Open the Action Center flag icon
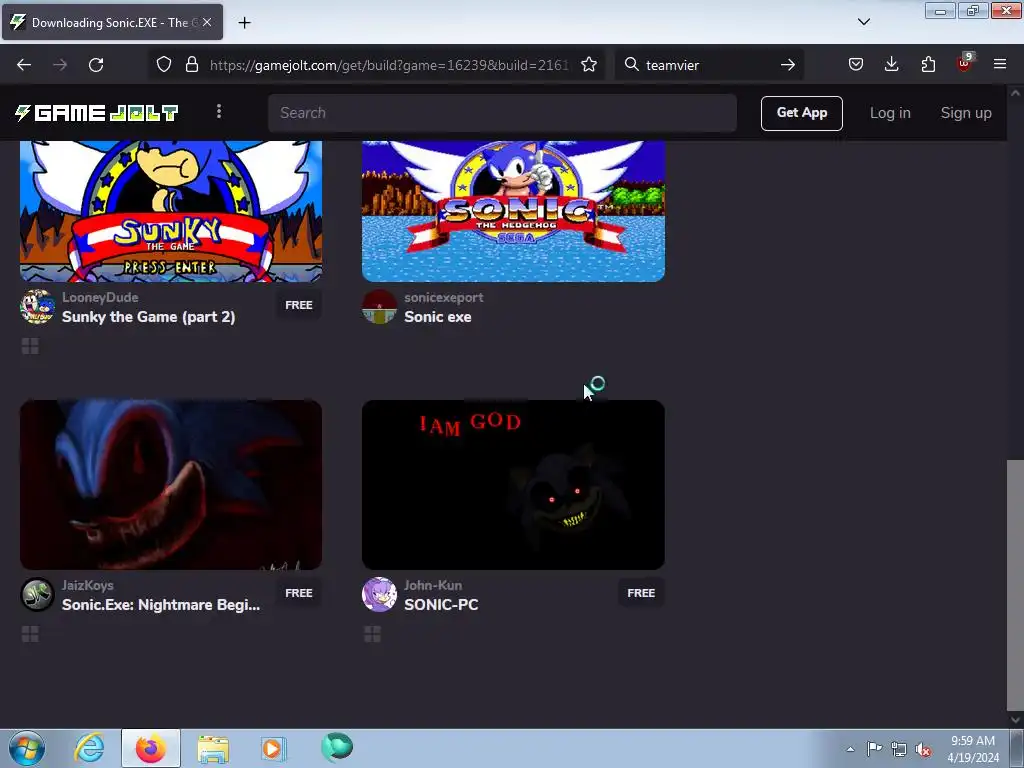 click(874, 749)
